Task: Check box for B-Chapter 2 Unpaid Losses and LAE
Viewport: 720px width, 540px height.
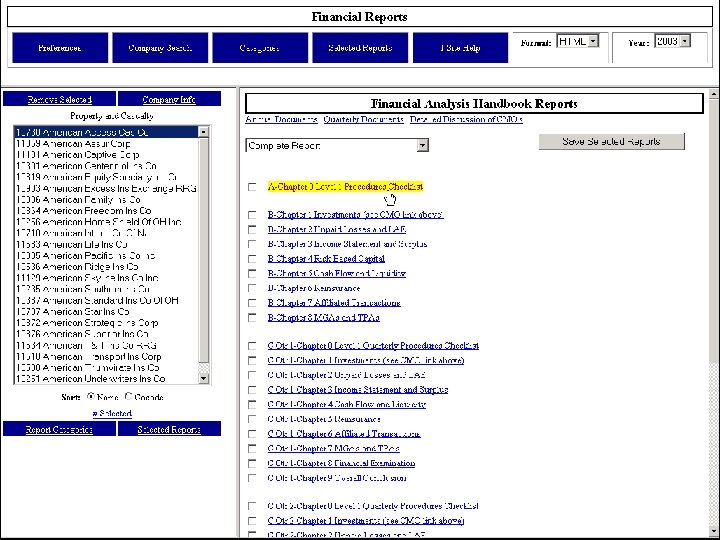Action: tap(252, 230)
